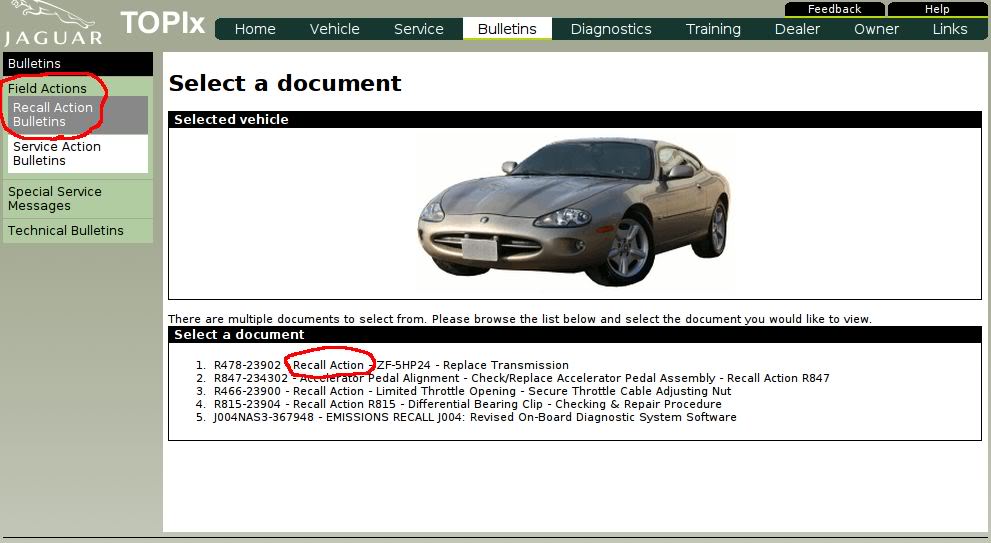Open the Training tab
Image resolution: width=991 pixels, height=543 pixels.
pyautogui.click(x=713, y=29)
